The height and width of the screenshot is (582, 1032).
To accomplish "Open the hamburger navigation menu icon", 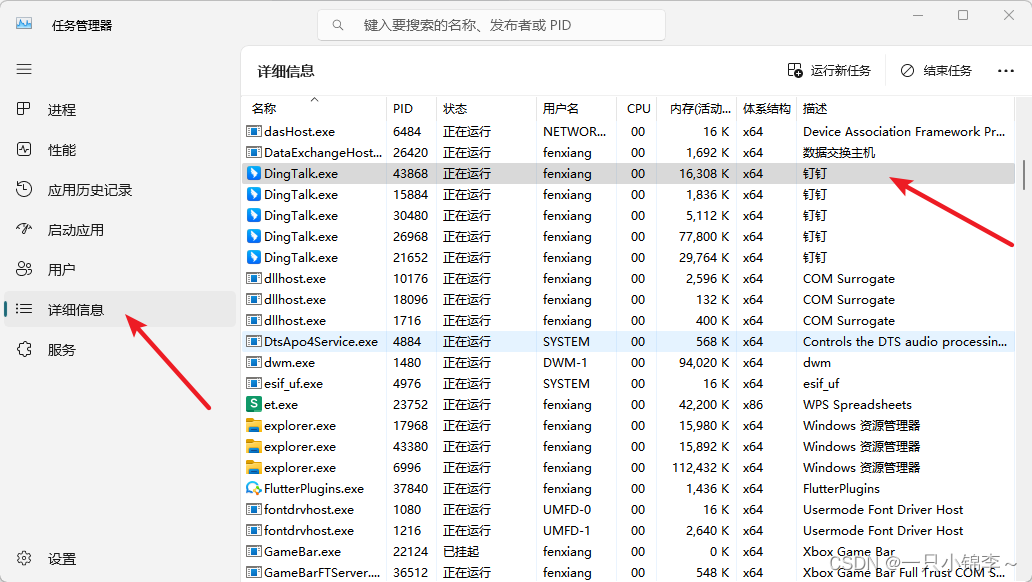I will click(x=24, y=69).
